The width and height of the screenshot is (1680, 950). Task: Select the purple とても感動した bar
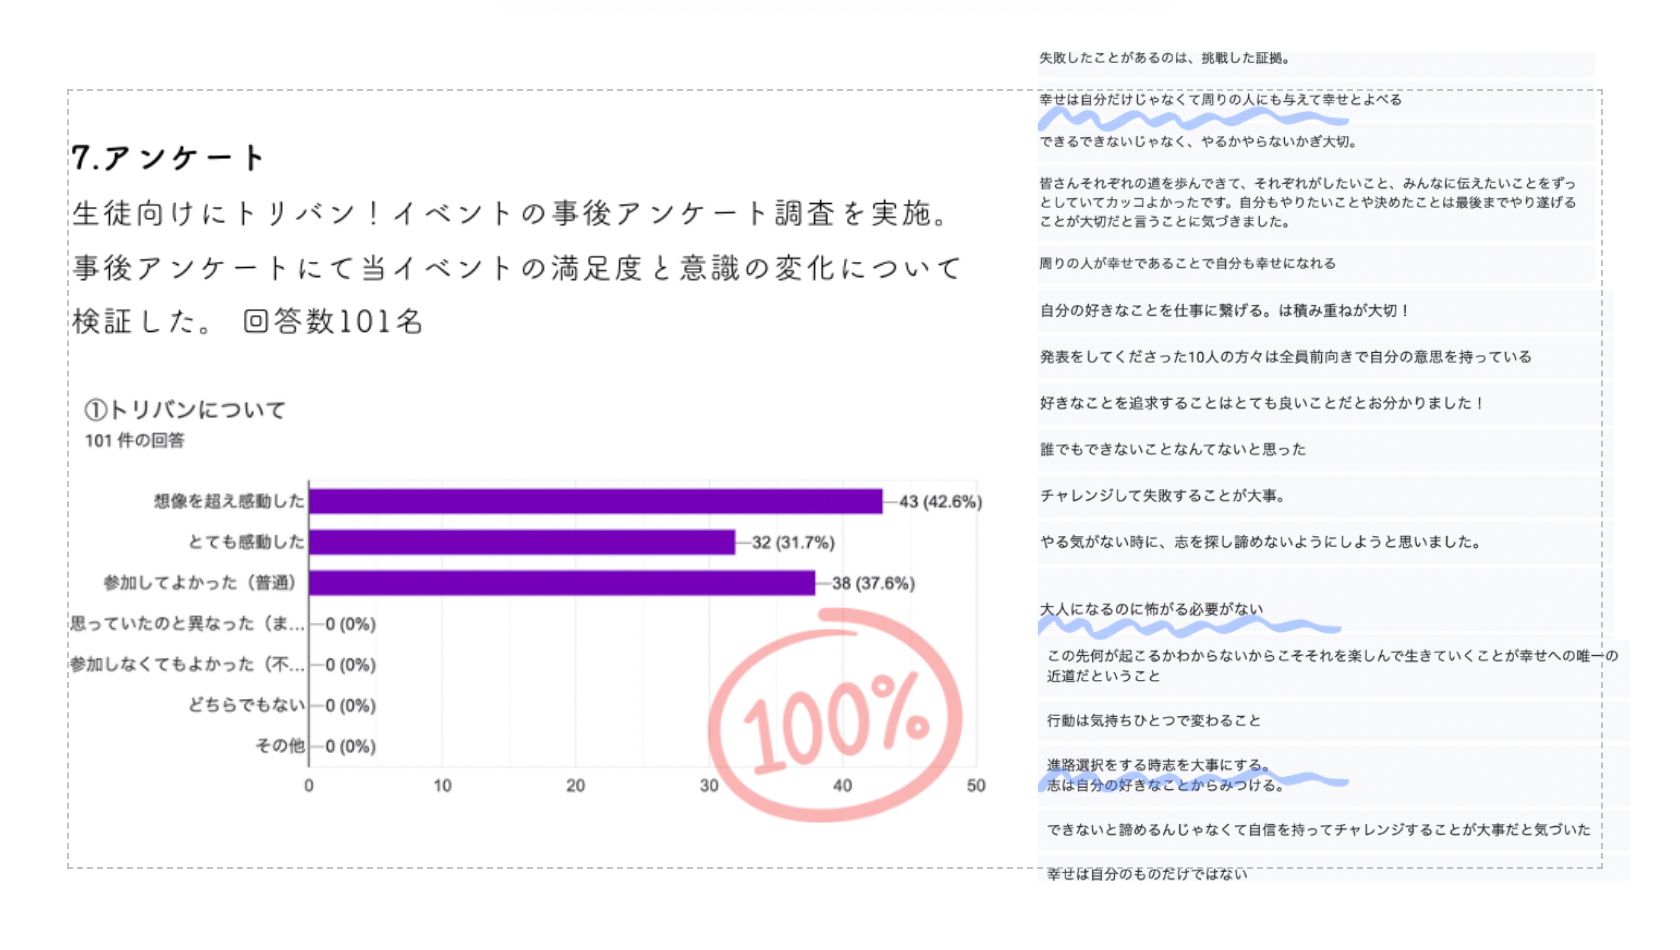coord(522,542)
